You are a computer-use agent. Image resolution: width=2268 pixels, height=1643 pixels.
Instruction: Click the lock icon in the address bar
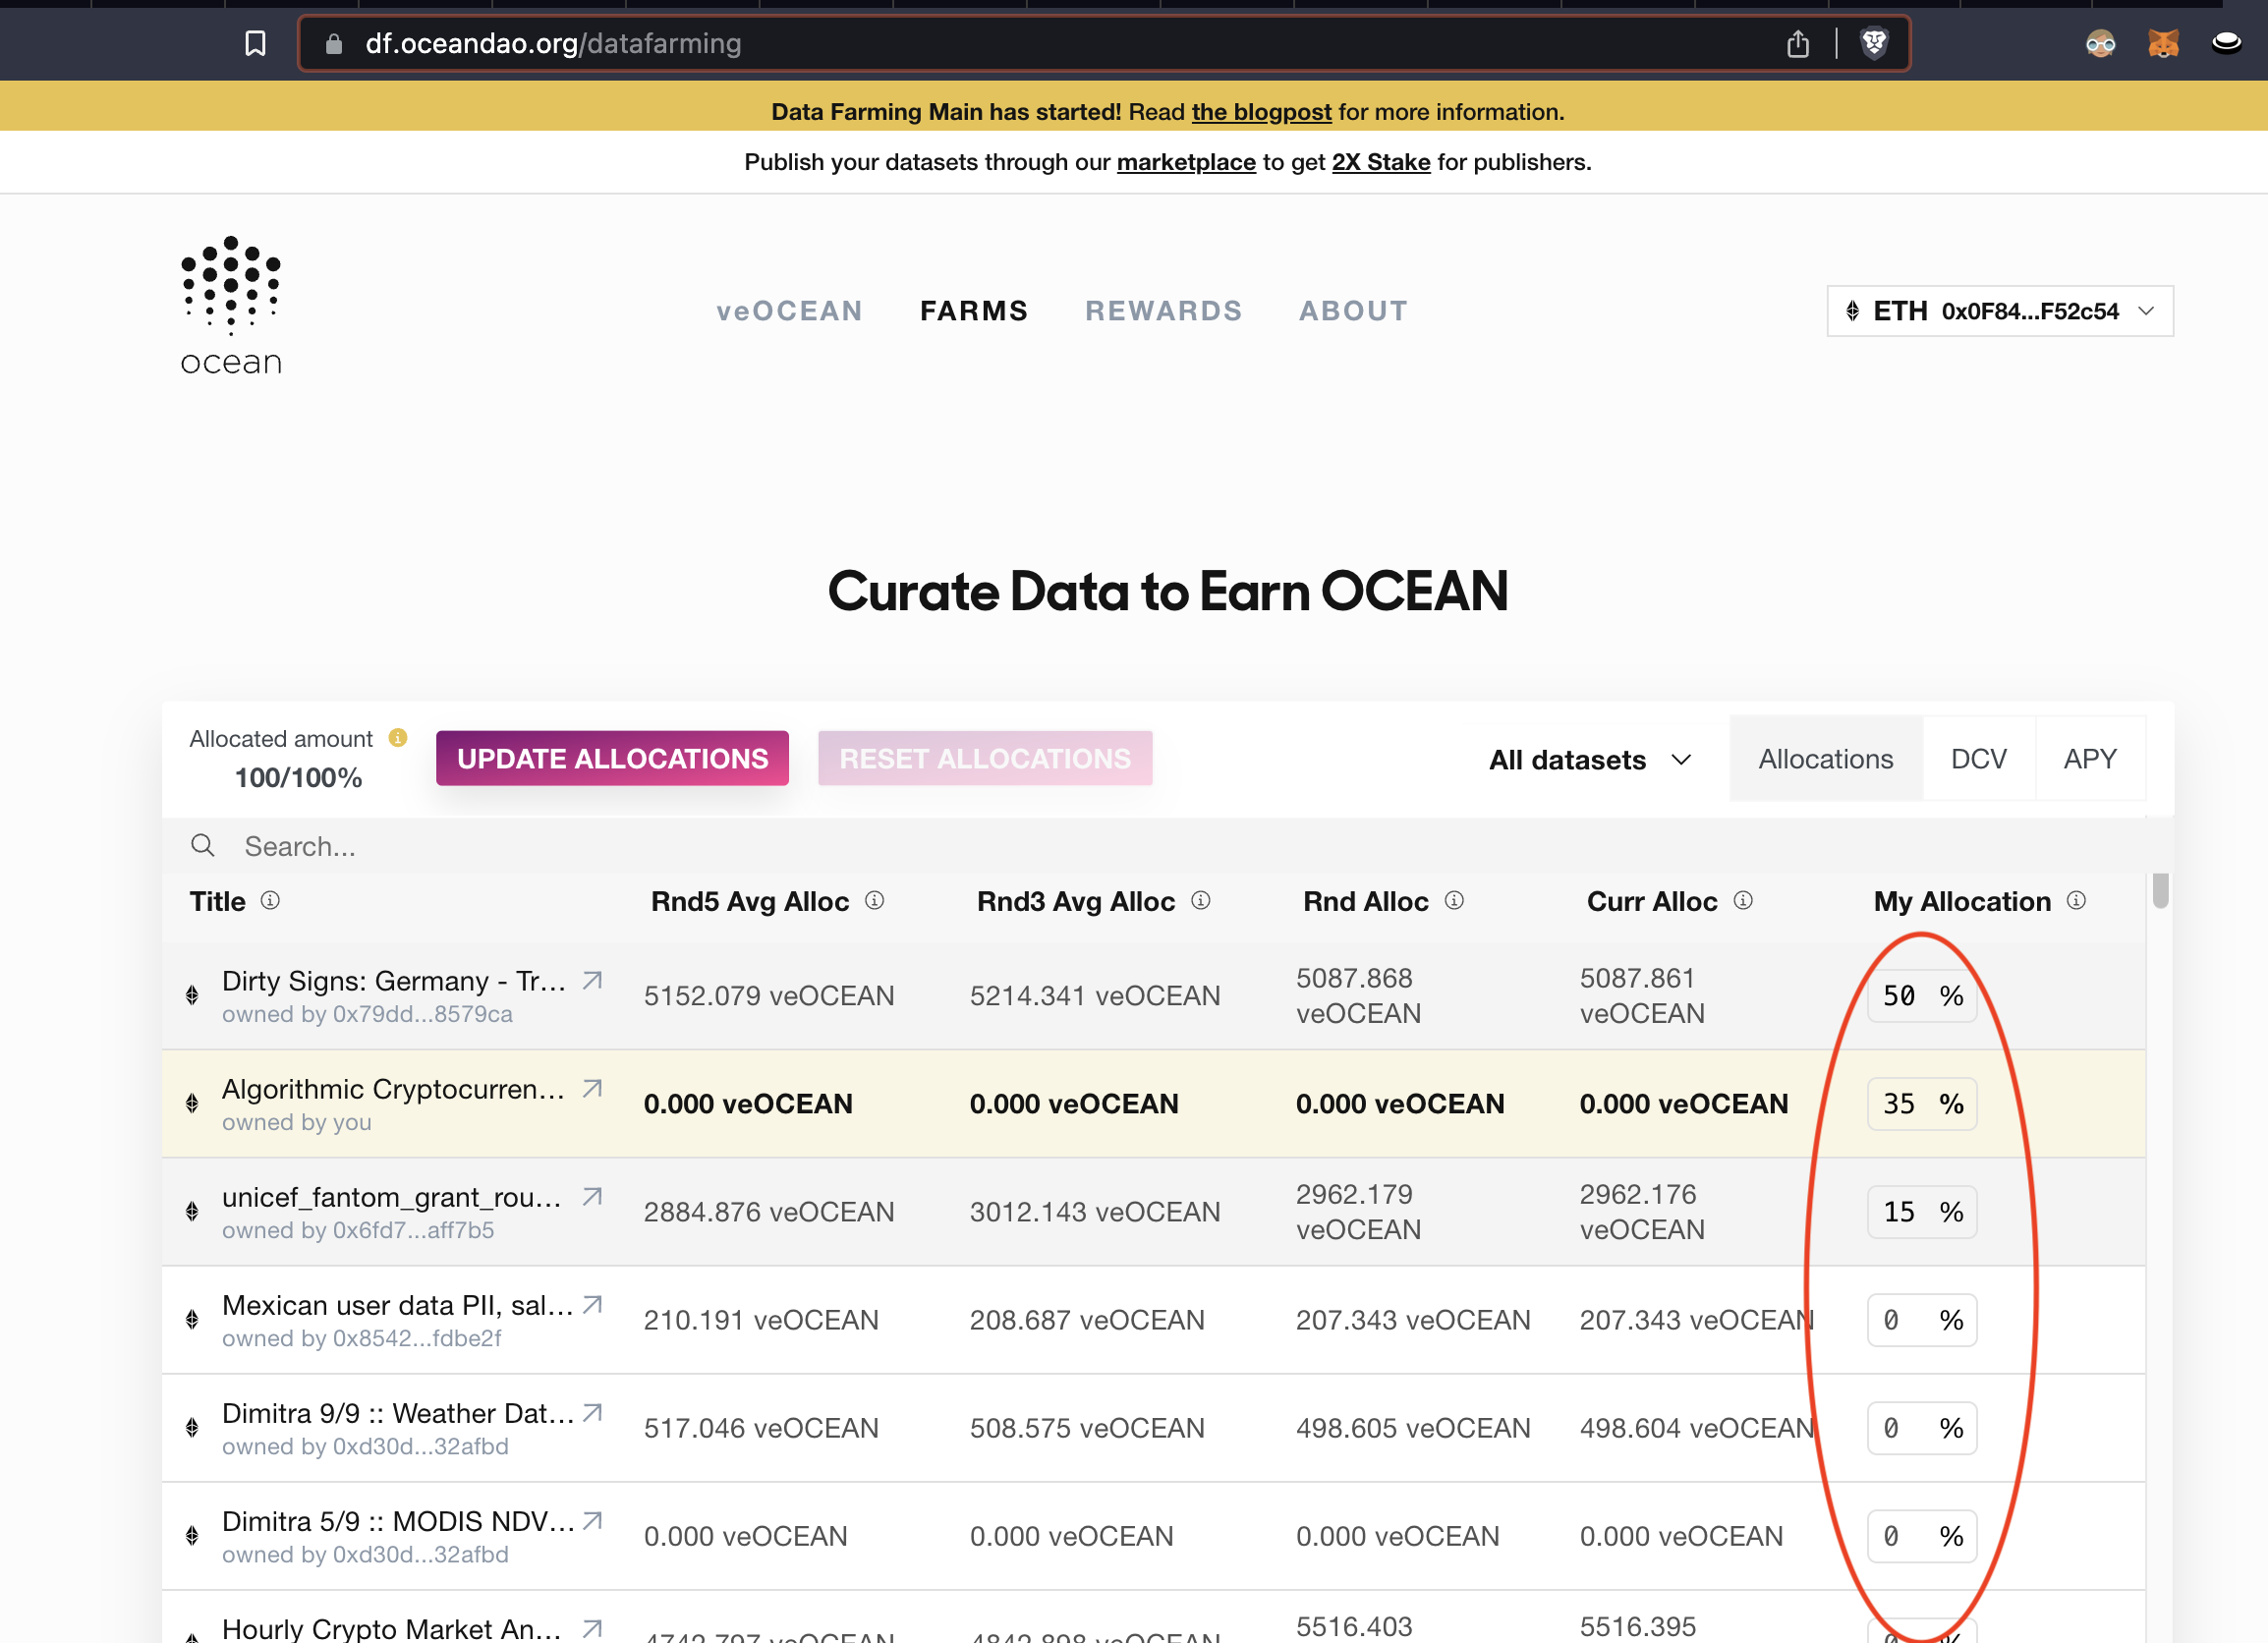[x=334, y=44]
